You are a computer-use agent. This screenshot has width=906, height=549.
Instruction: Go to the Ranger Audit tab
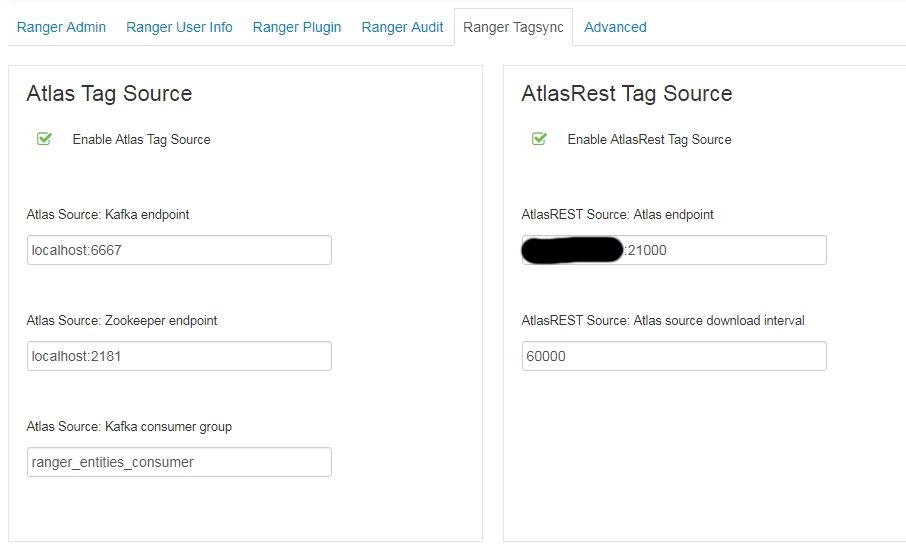(402, 27)
